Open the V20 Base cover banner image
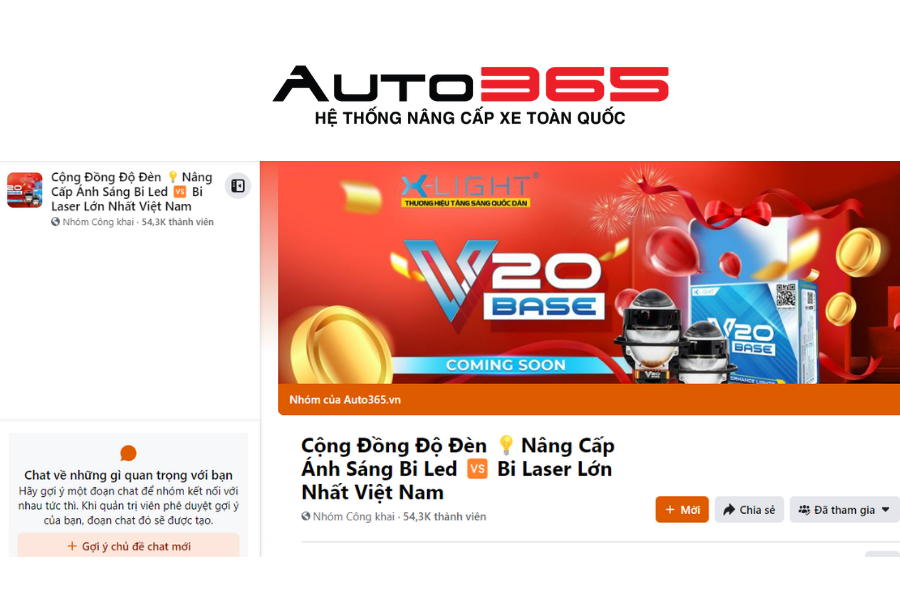This screenshot has width=900, height=600. pos(589,273)
